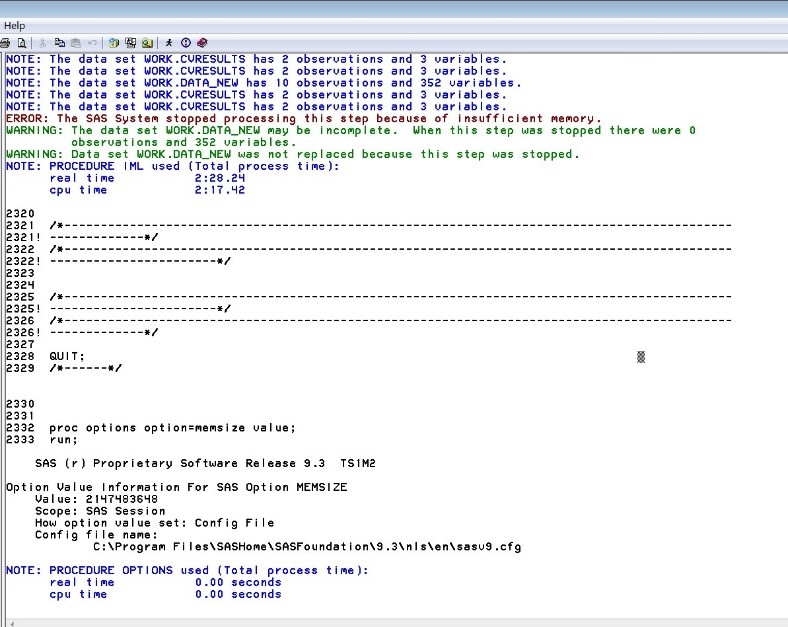This screenshot has height=627, width=788.
Task: Click log line number 2321
Action: tap(20, 226)
